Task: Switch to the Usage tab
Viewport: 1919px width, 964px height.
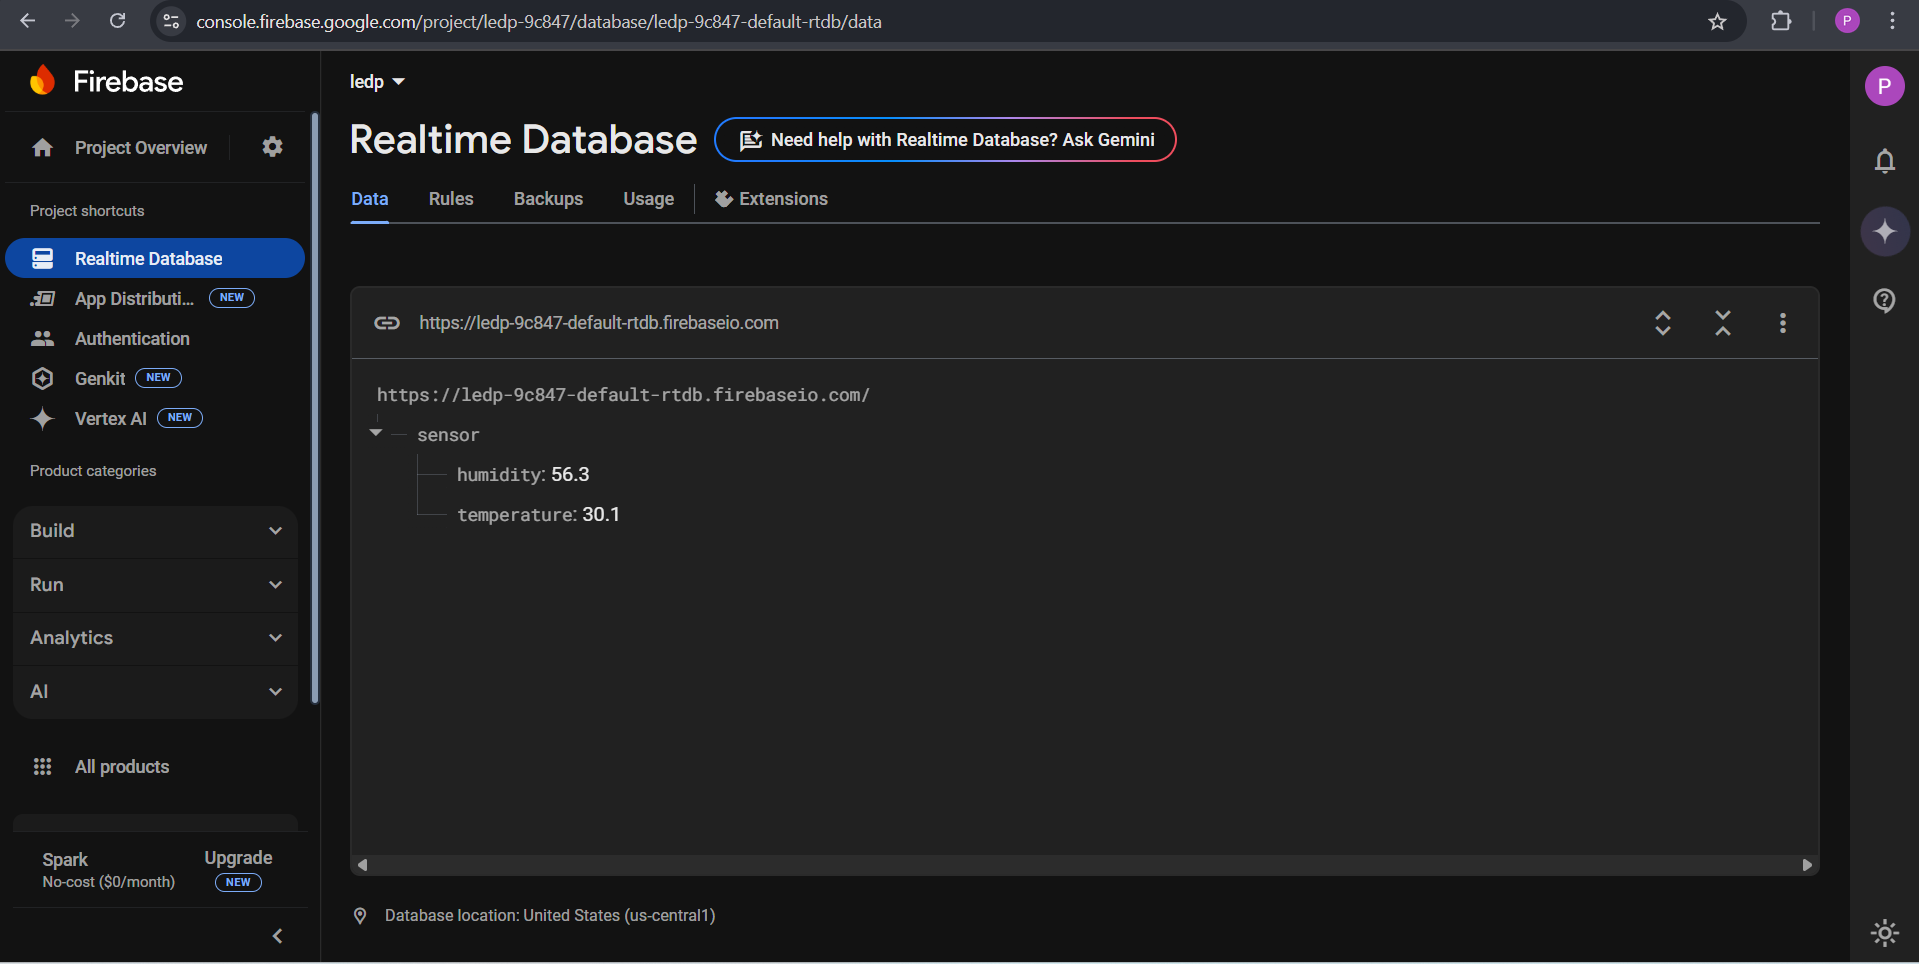Action: click(649, 199)
